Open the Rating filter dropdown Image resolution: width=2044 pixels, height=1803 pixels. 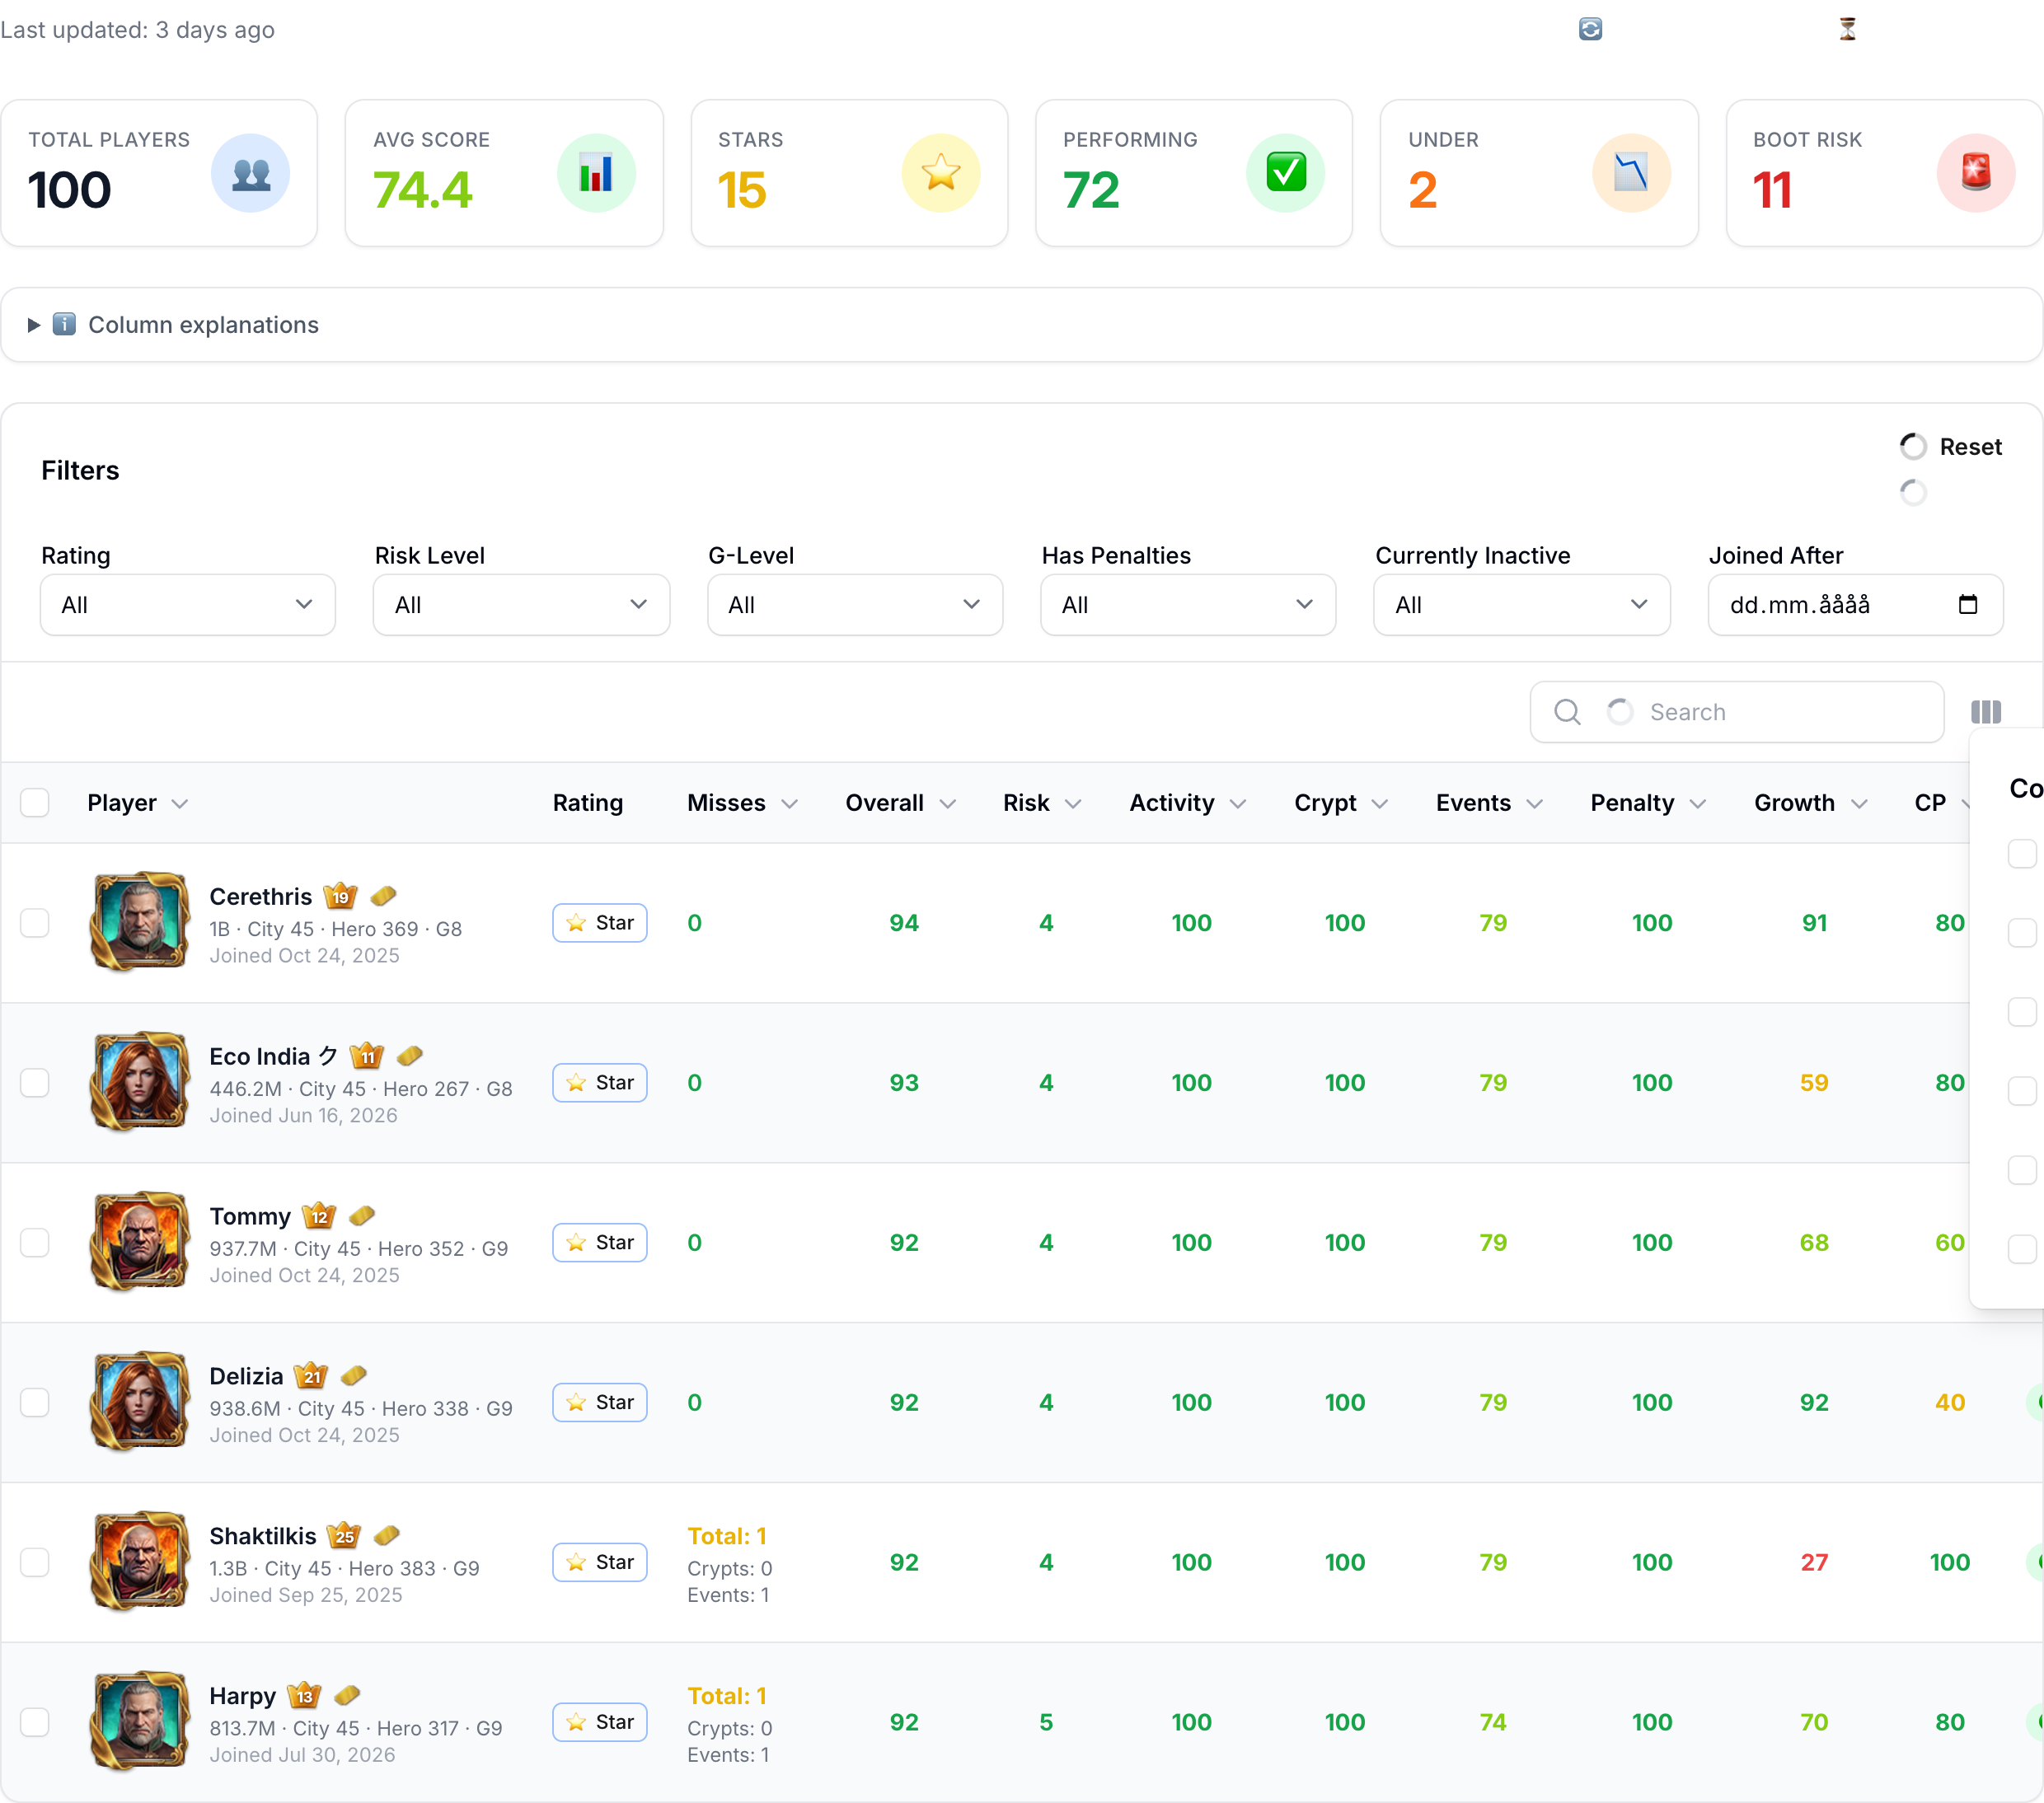pyautogui.click(x=188, y=605)
